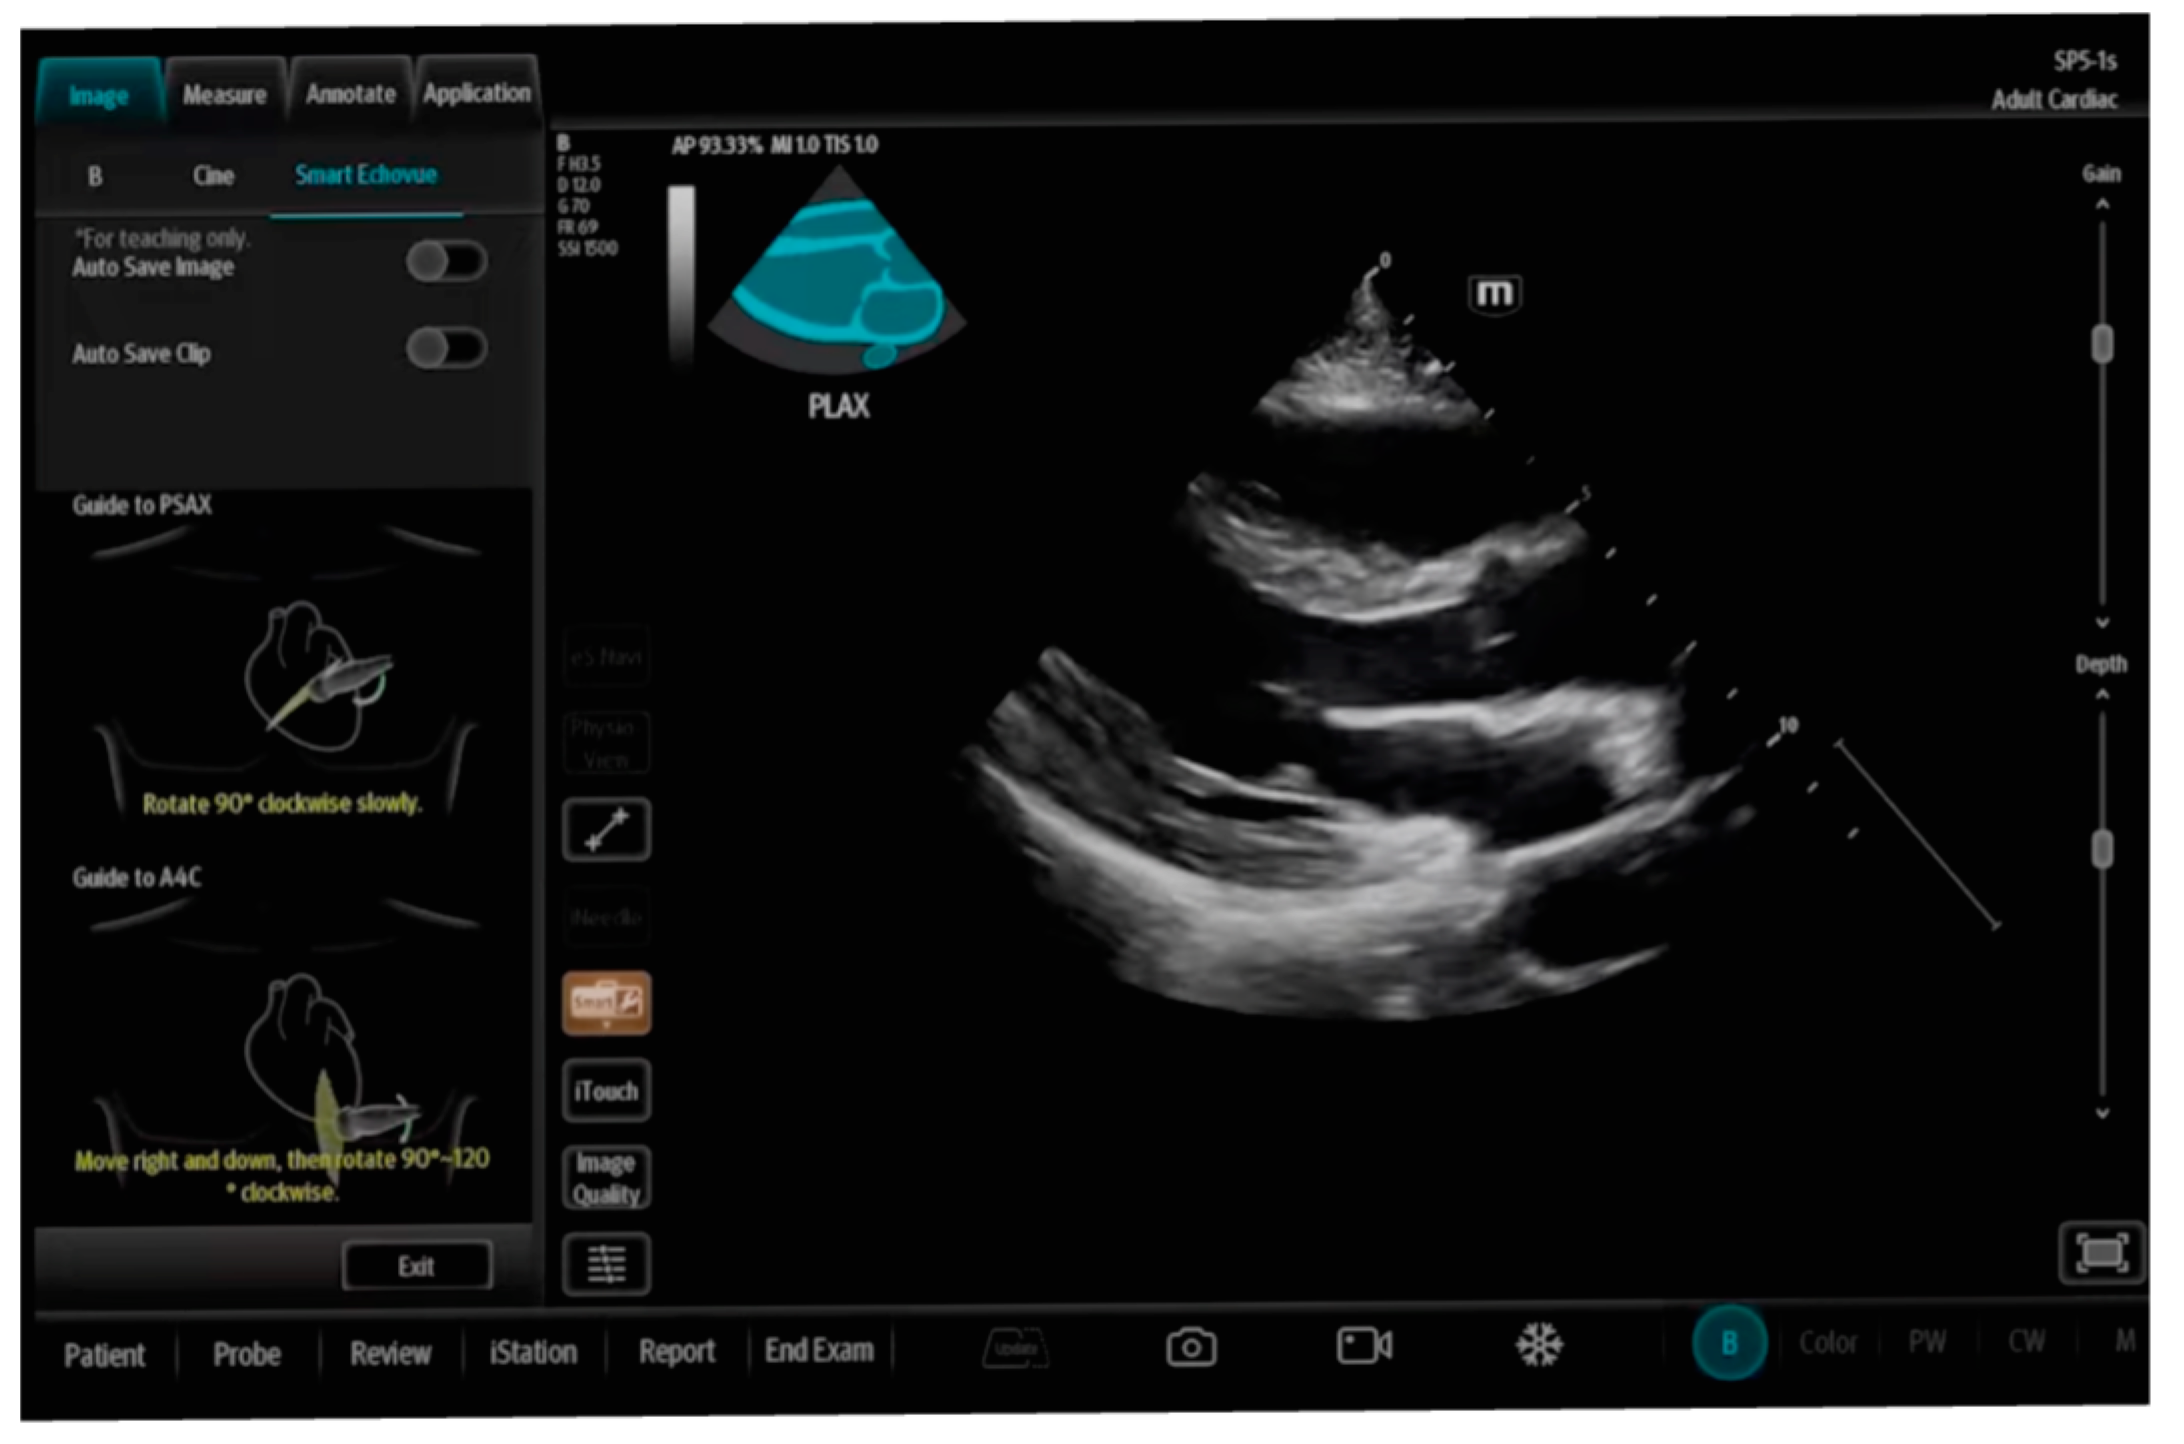Open the Cine sub-tab

(x=213, y=176)
